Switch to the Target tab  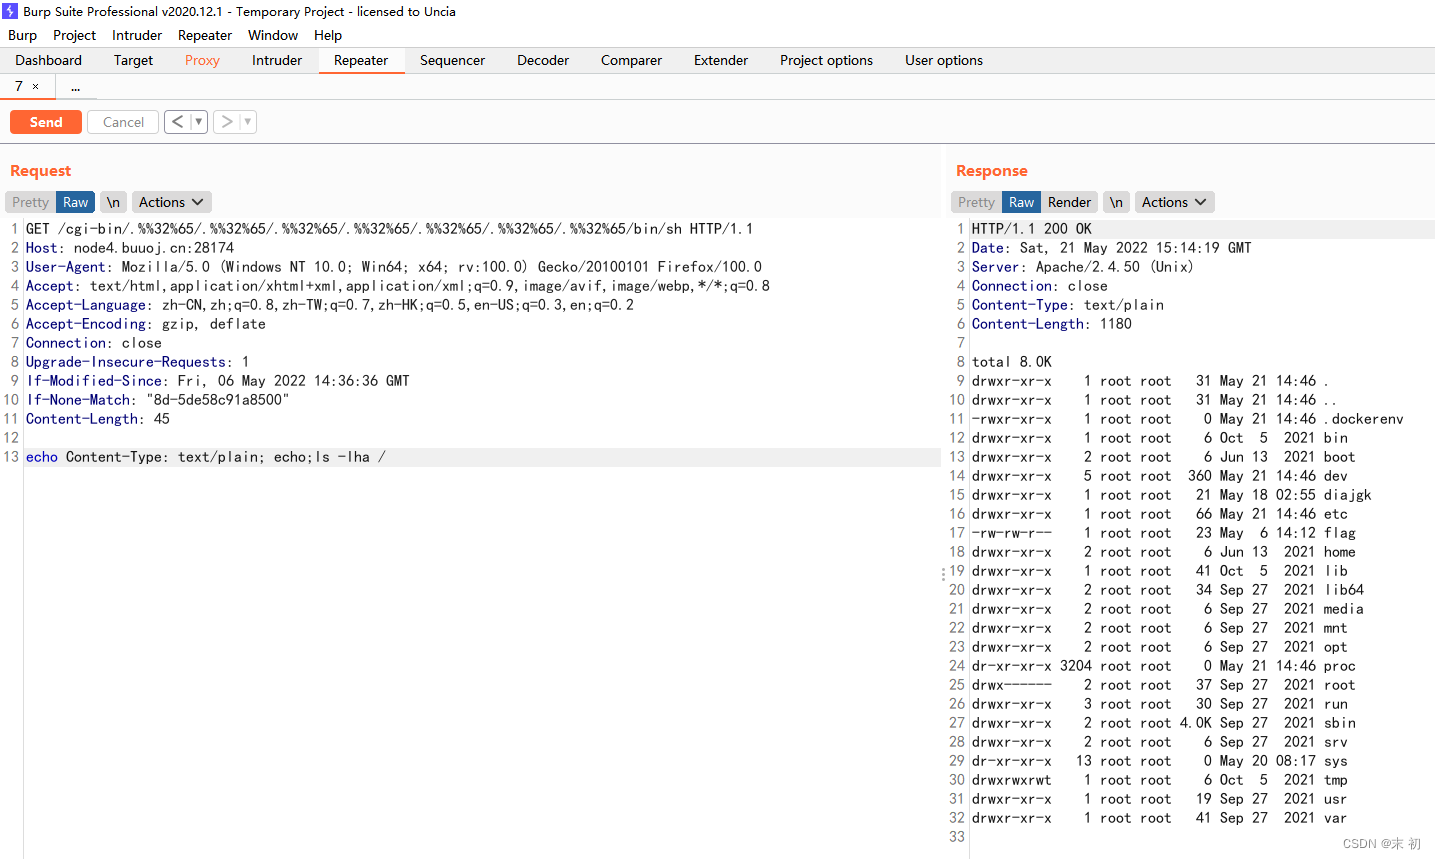(133, 60)
